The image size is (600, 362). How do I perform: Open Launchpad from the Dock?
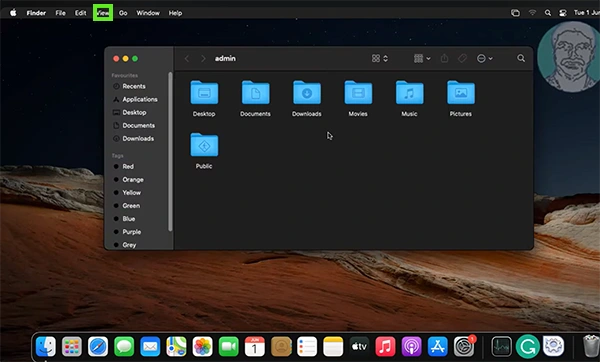tap(72, 346)
